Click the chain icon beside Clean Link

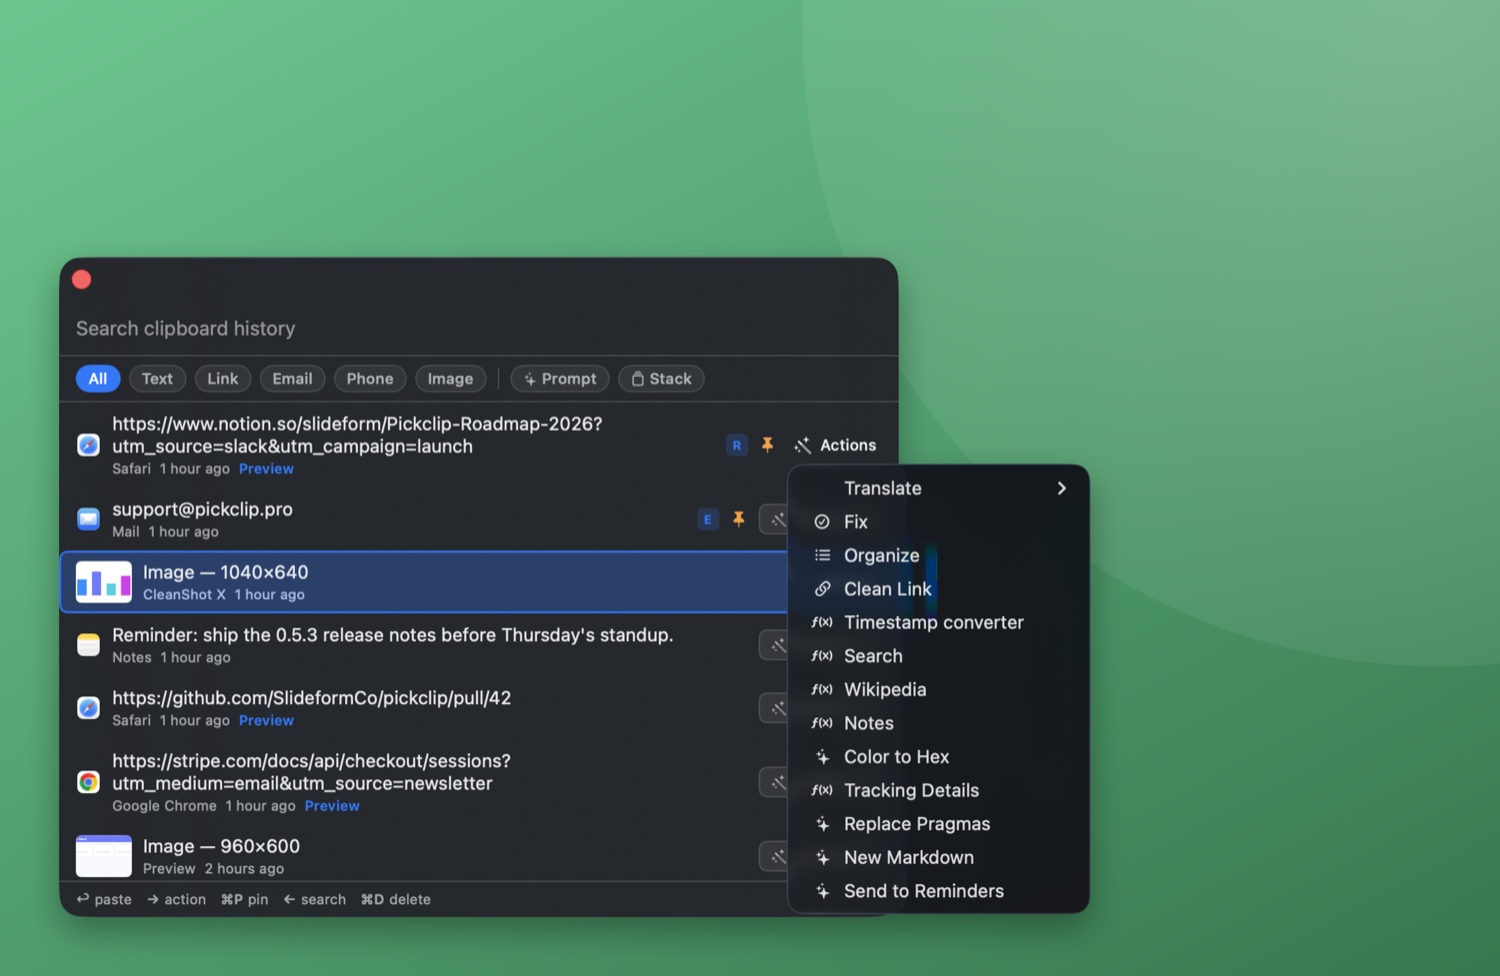click(x=822, y=589)
